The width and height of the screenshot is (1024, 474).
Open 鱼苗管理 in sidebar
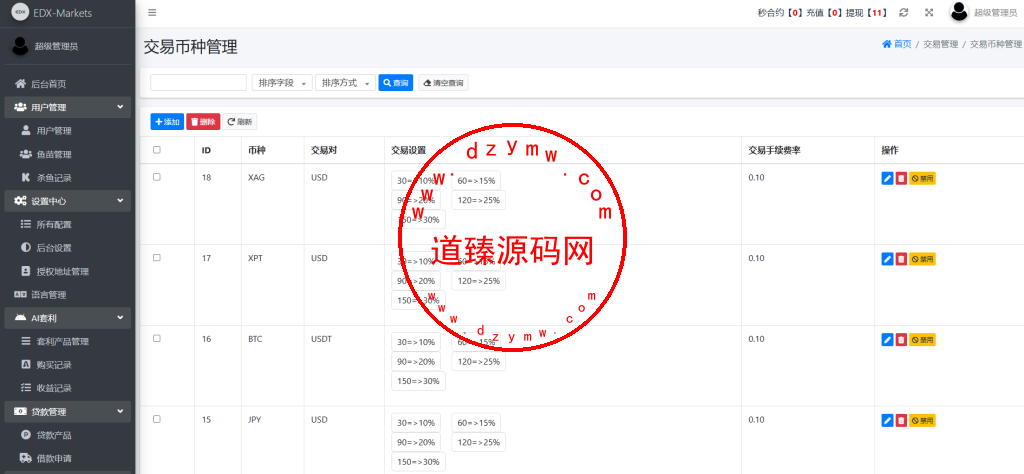[67, 154]
